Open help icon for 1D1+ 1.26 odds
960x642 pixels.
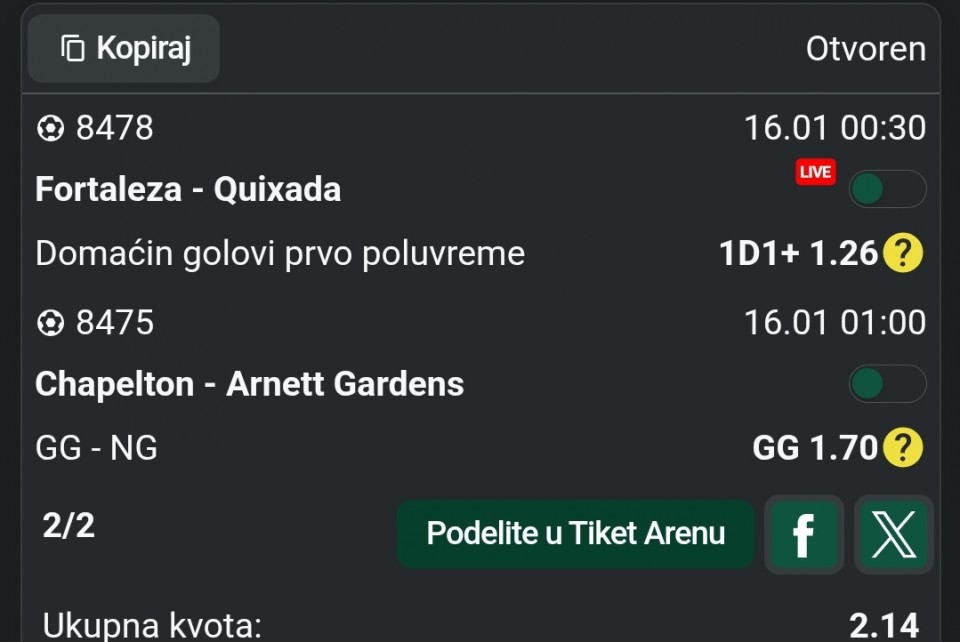point(903,254)
